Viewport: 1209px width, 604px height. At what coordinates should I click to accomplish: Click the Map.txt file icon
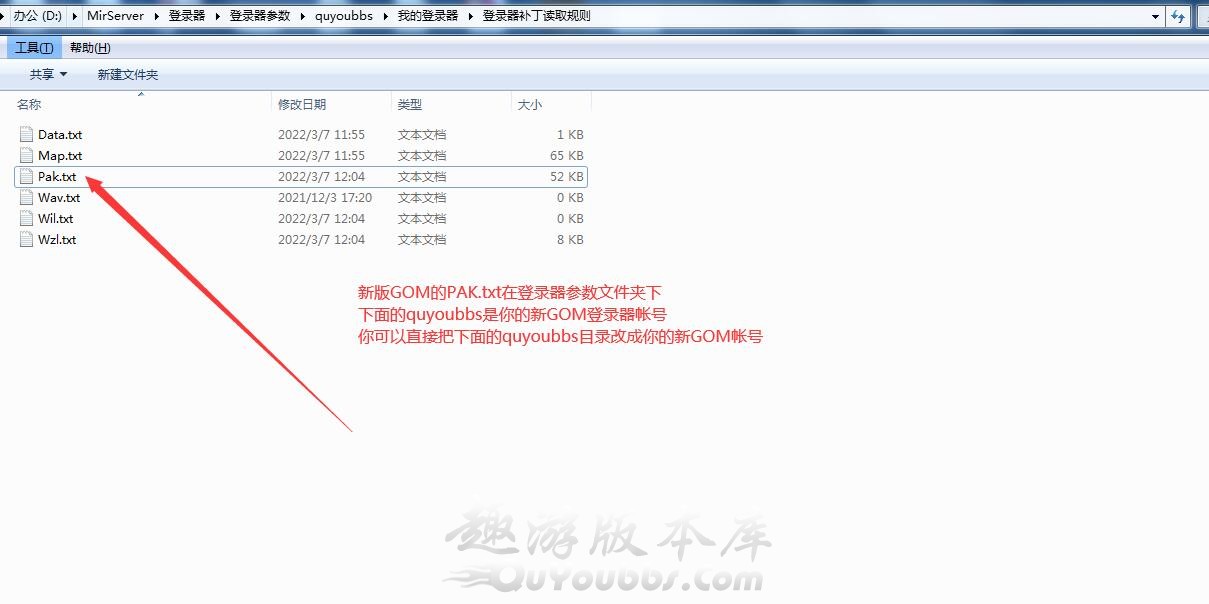[26, 155]
